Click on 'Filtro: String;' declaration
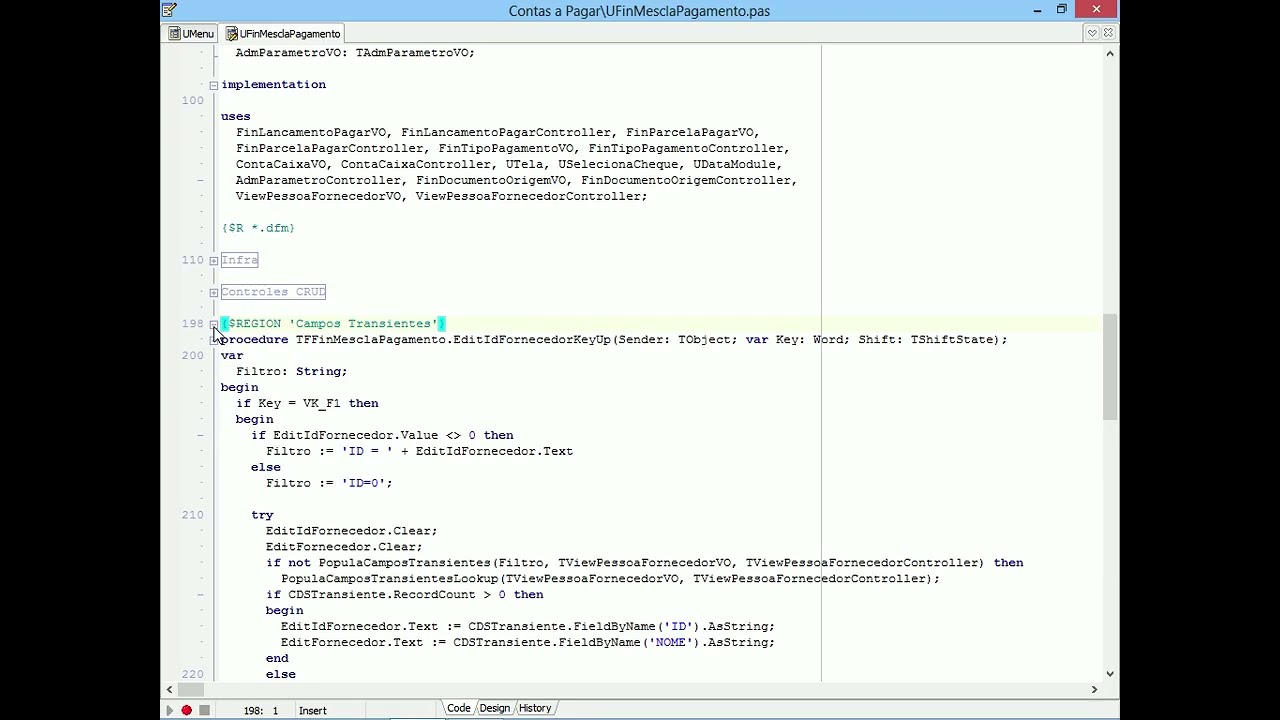This screenshot has width=1280, height=720. (291, 371)
